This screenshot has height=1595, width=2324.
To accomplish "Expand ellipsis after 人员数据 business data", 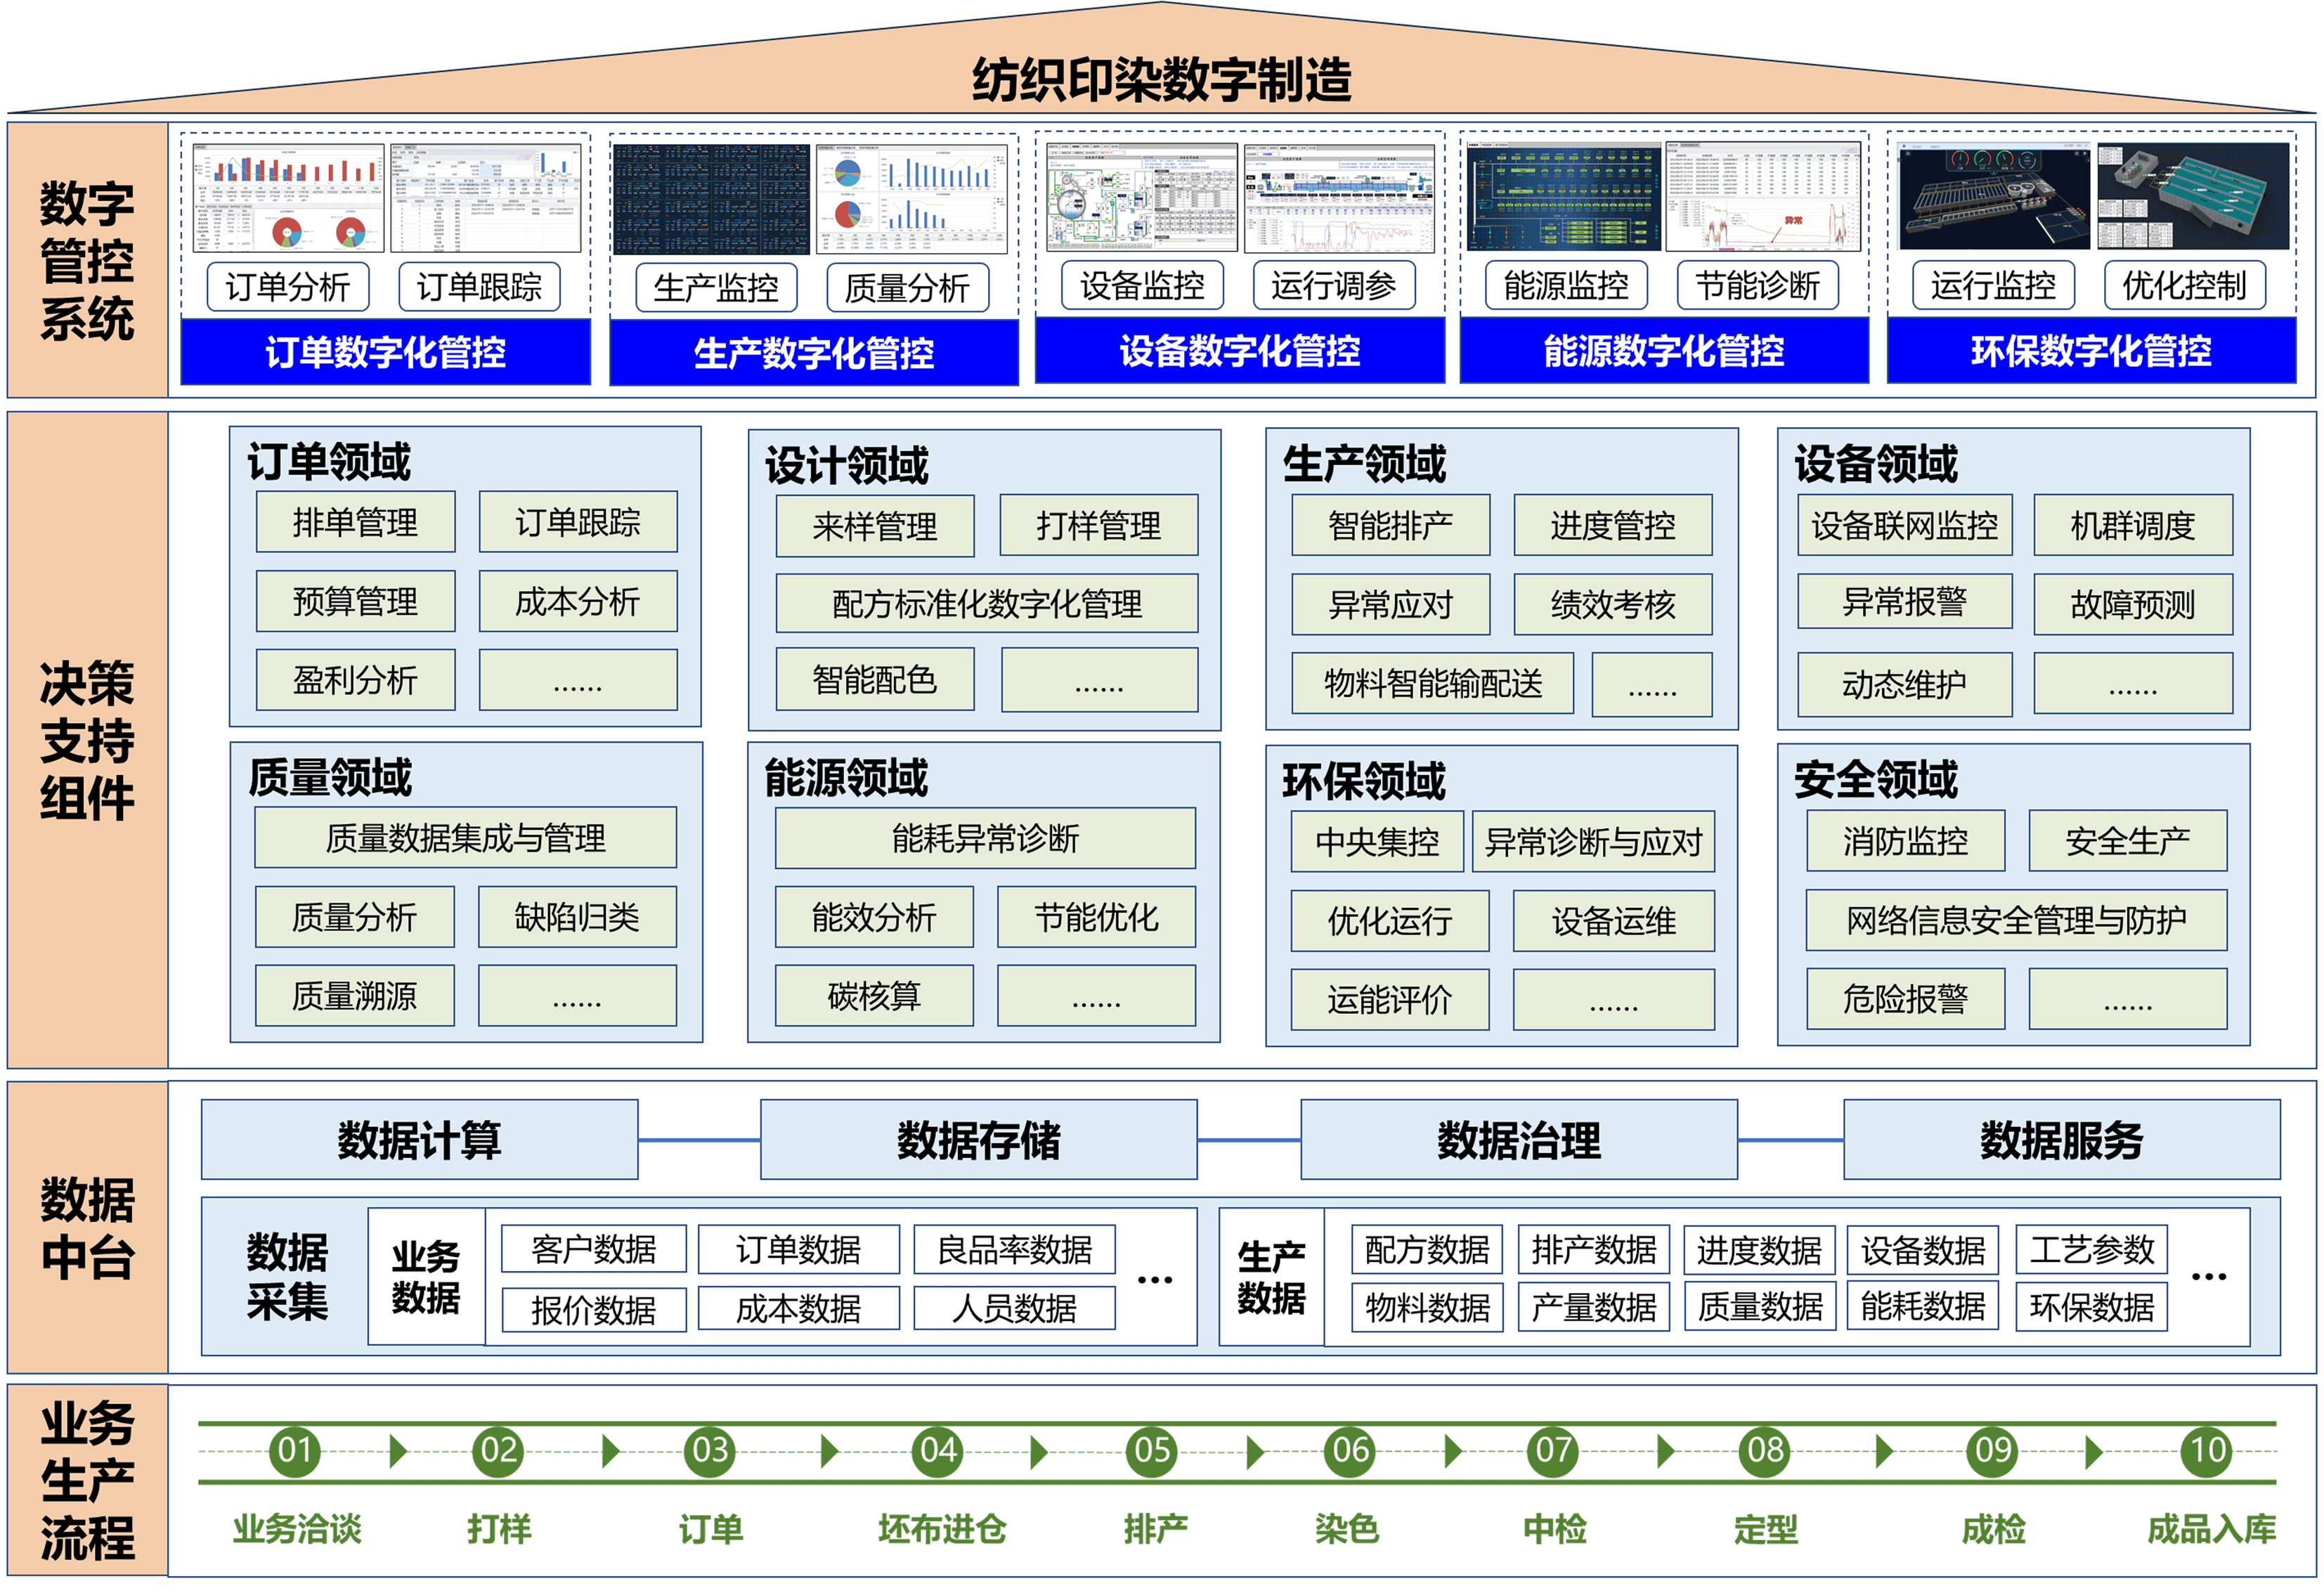I will 1154,1279.
